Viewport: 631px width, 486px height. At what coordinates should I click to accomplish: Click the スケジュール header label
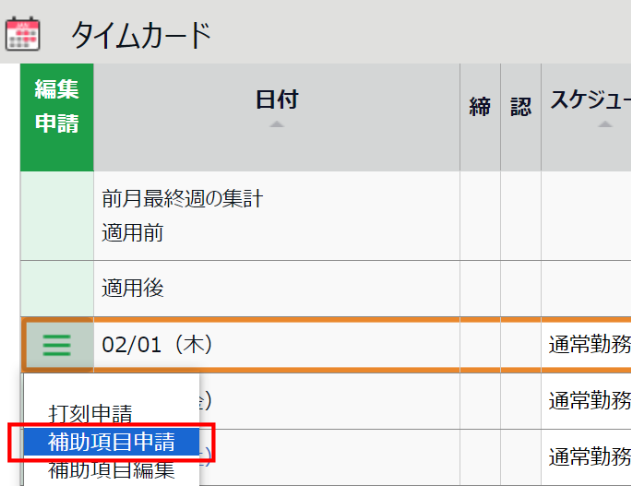590,99
